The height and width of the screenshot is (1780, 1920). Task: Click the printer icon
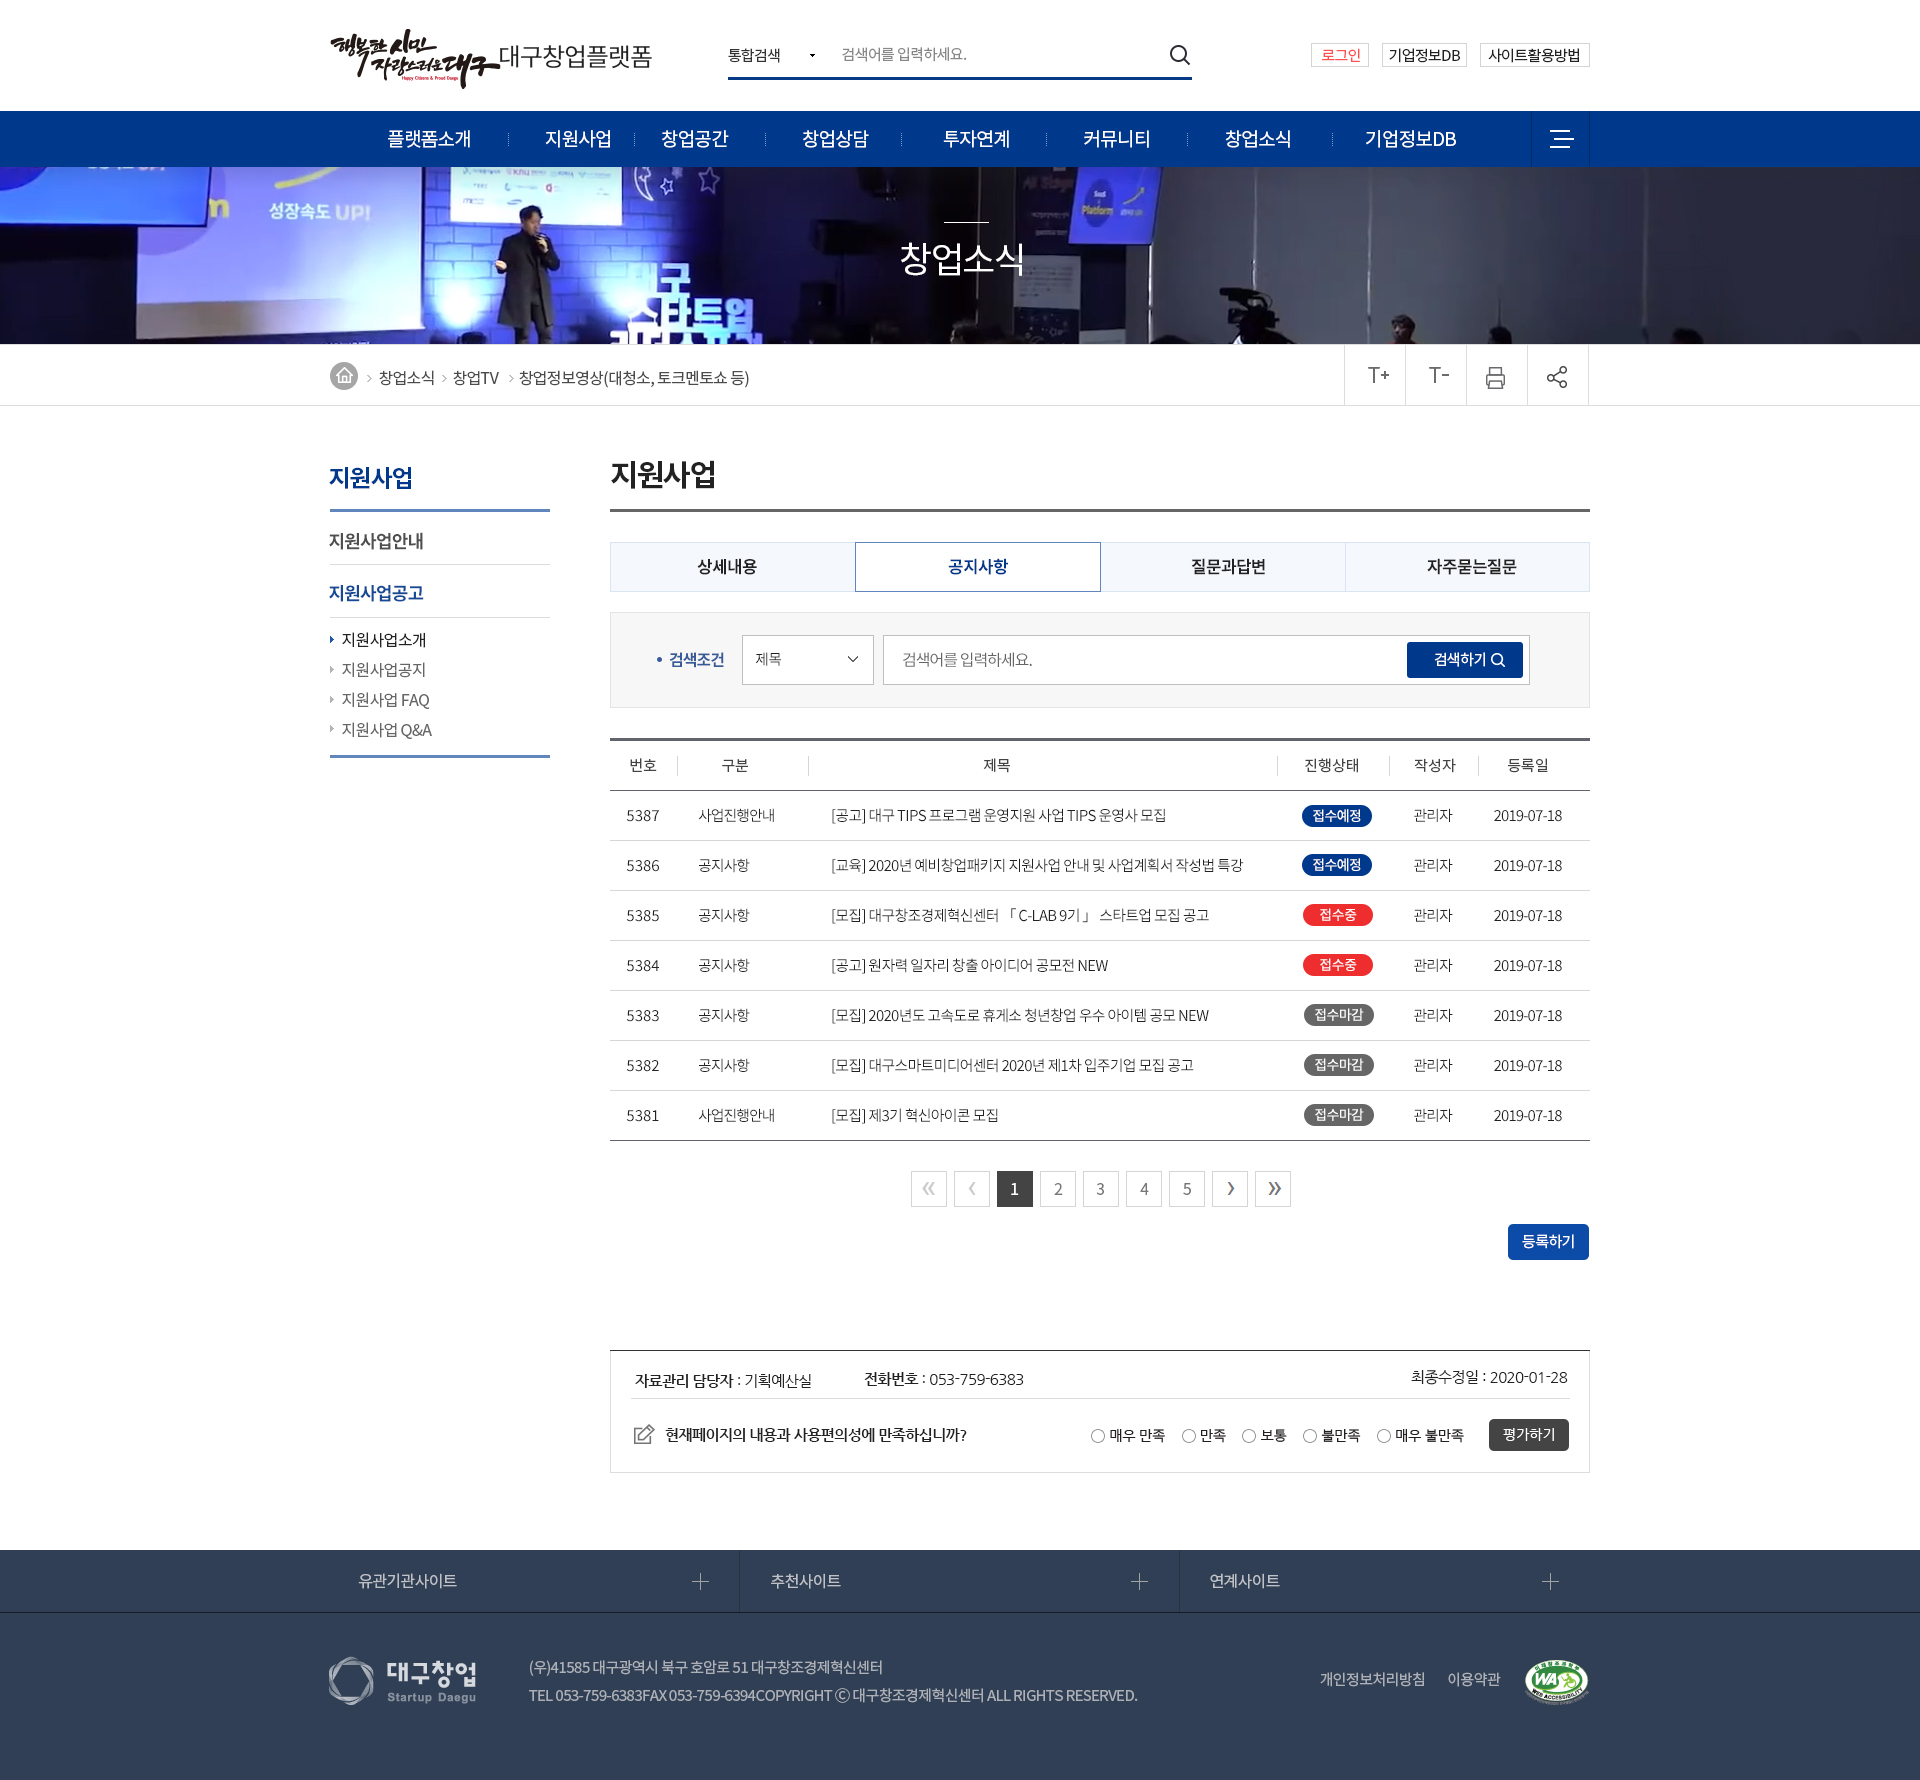click(1495, 377)
